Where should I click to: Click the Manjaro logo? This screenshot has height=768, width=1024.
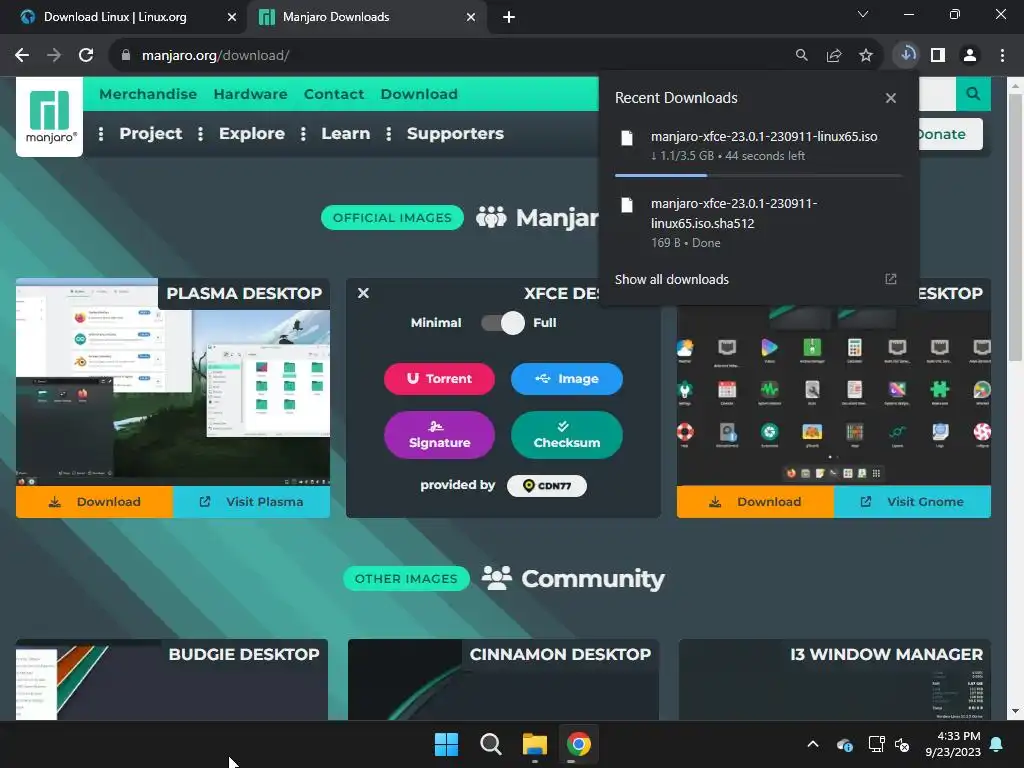pos(50,117)
